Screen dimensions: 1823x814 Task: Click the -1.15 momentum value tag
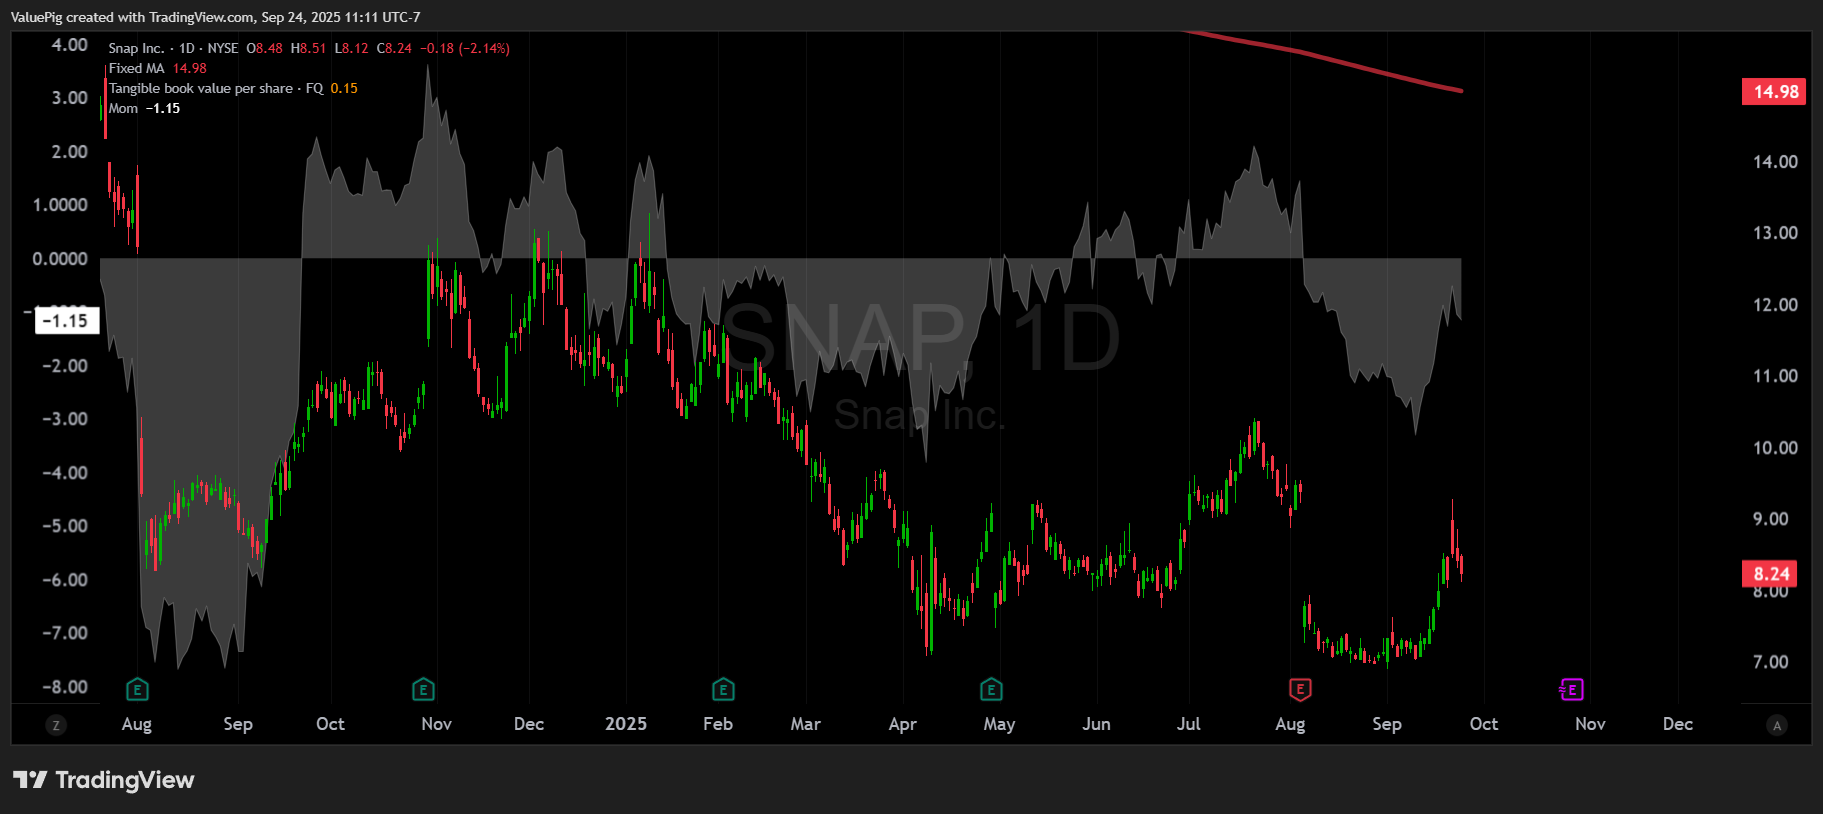[68, 321]
